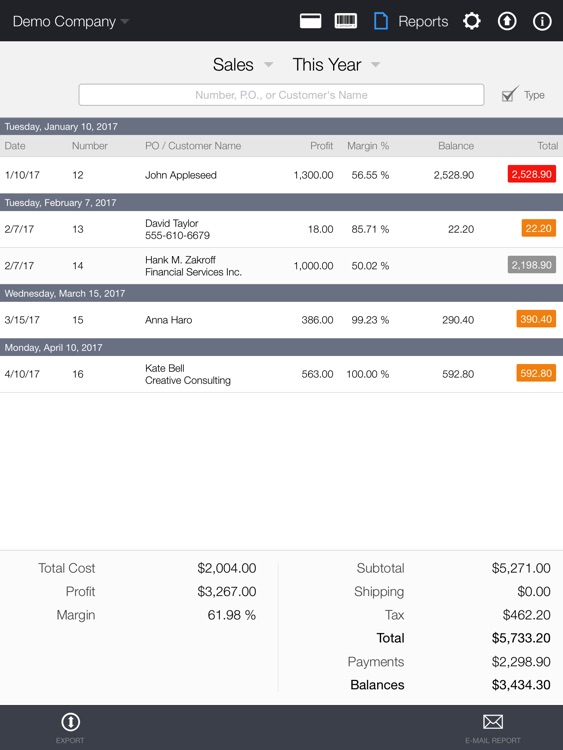Click the 56.55 % margin value

[x=370, y=175]
